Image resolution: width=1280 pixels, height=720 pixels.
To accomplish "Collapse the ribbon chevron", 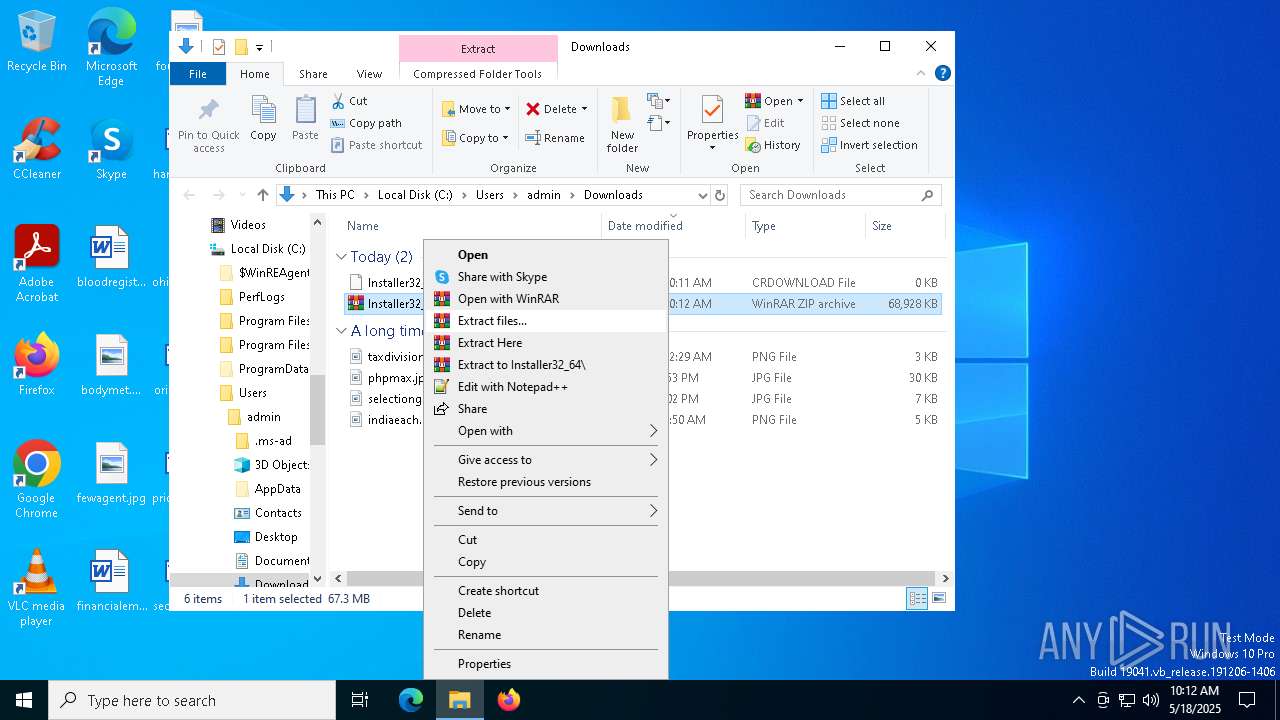I will 921,73.
